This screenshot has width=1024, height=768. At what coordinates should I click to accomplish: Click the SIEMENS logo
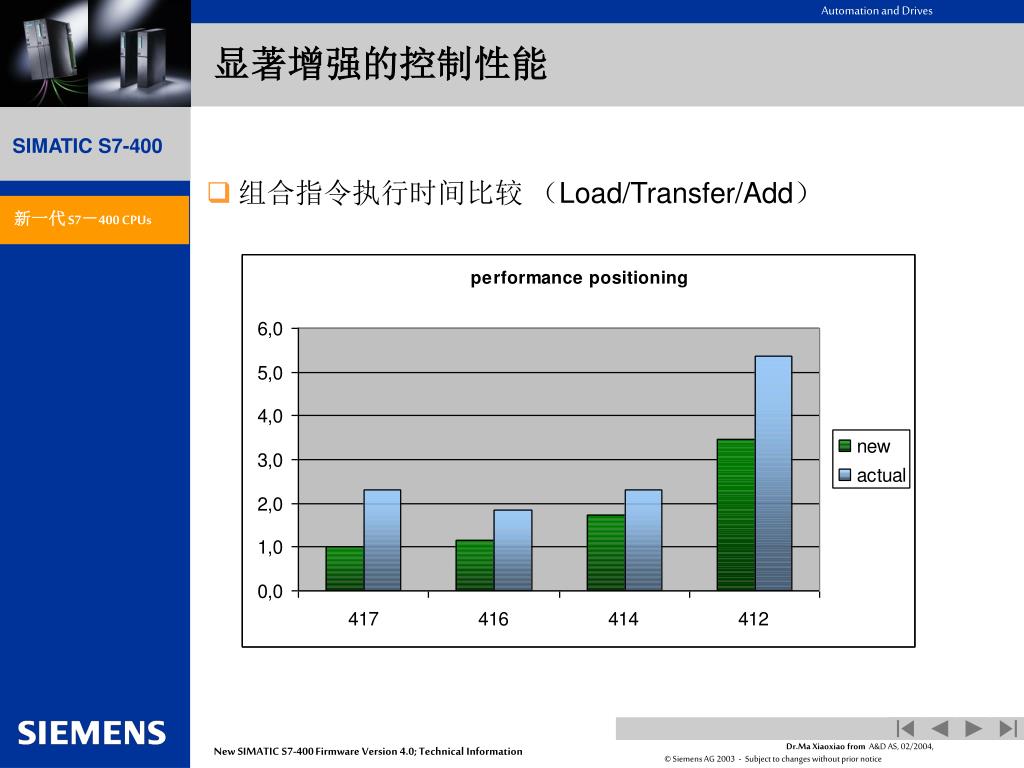tap(92, 733)
